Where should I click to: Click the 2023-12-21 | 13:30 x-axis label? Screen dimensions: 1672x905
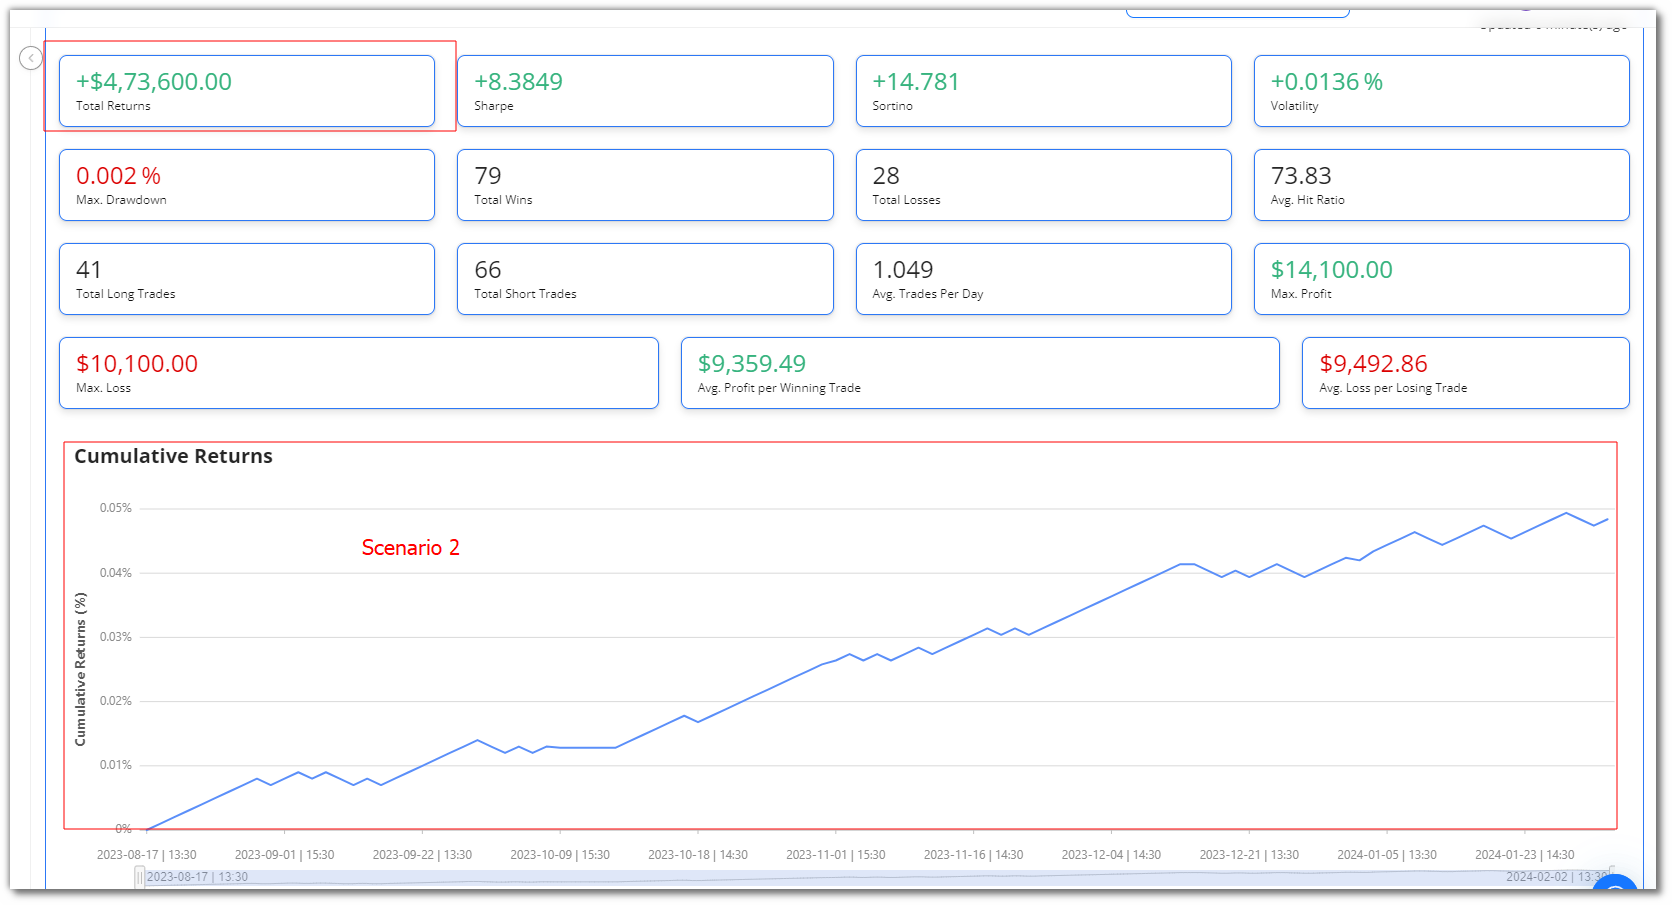coord(1249,855)
